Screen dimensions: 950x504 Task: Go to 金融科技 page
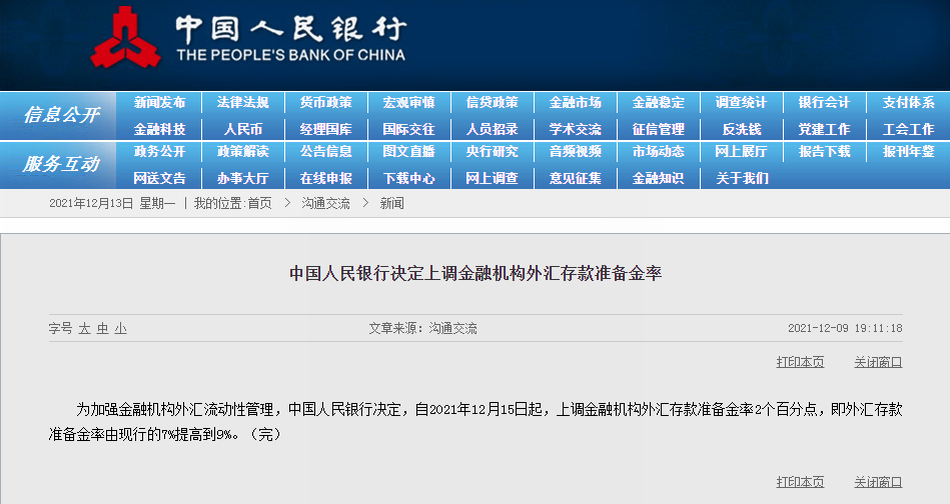pos(159,129)
